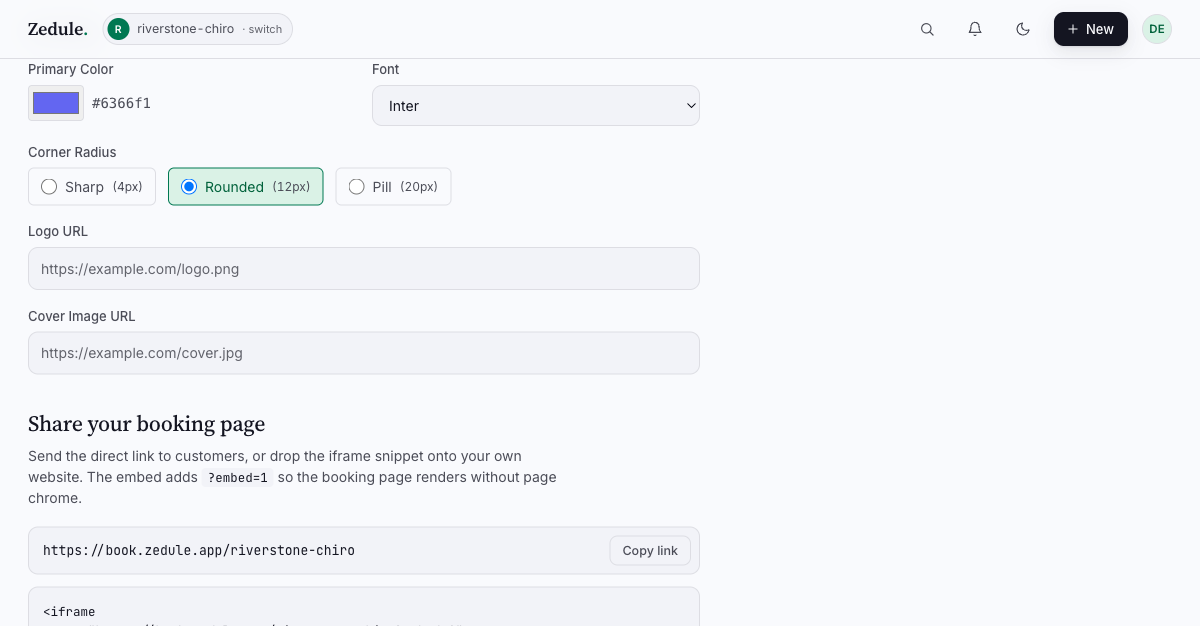Open the primary color swatch picker
The height and width of the screenshot is (626, 1200).
click(x=56, y=103)
